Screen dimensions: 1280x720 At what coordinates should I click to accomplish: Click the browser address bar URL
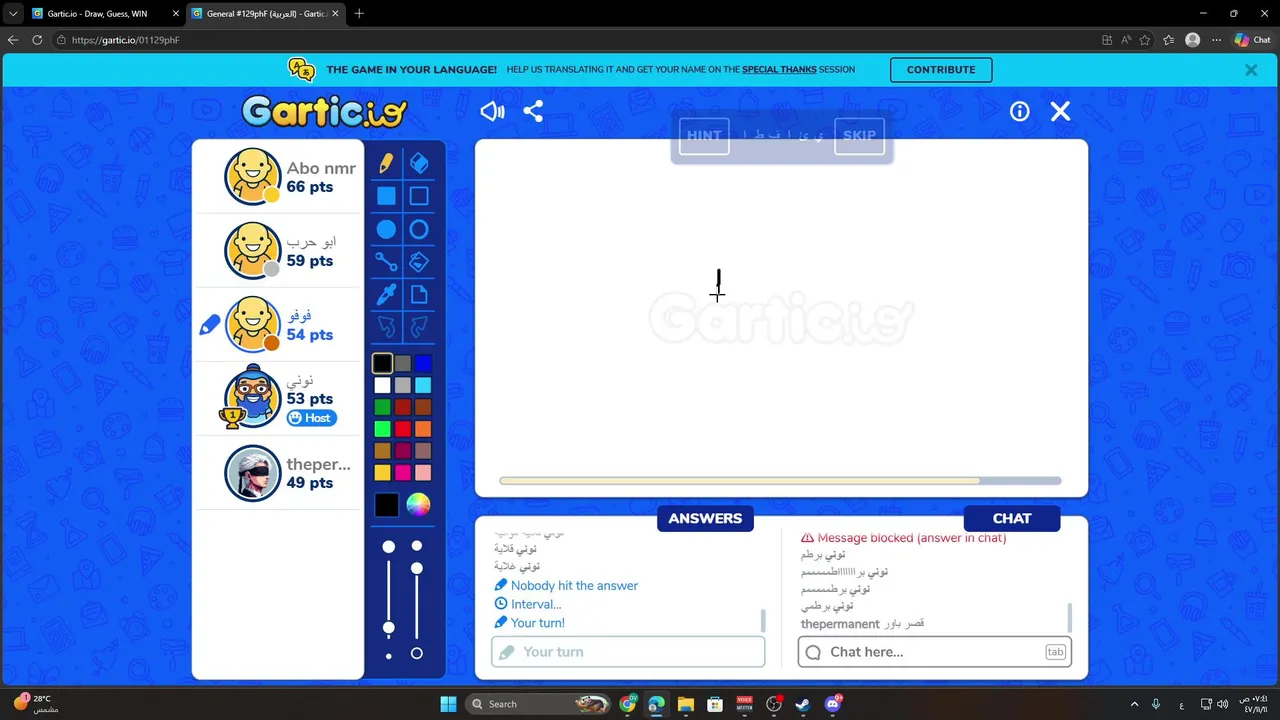coord(125,40)
